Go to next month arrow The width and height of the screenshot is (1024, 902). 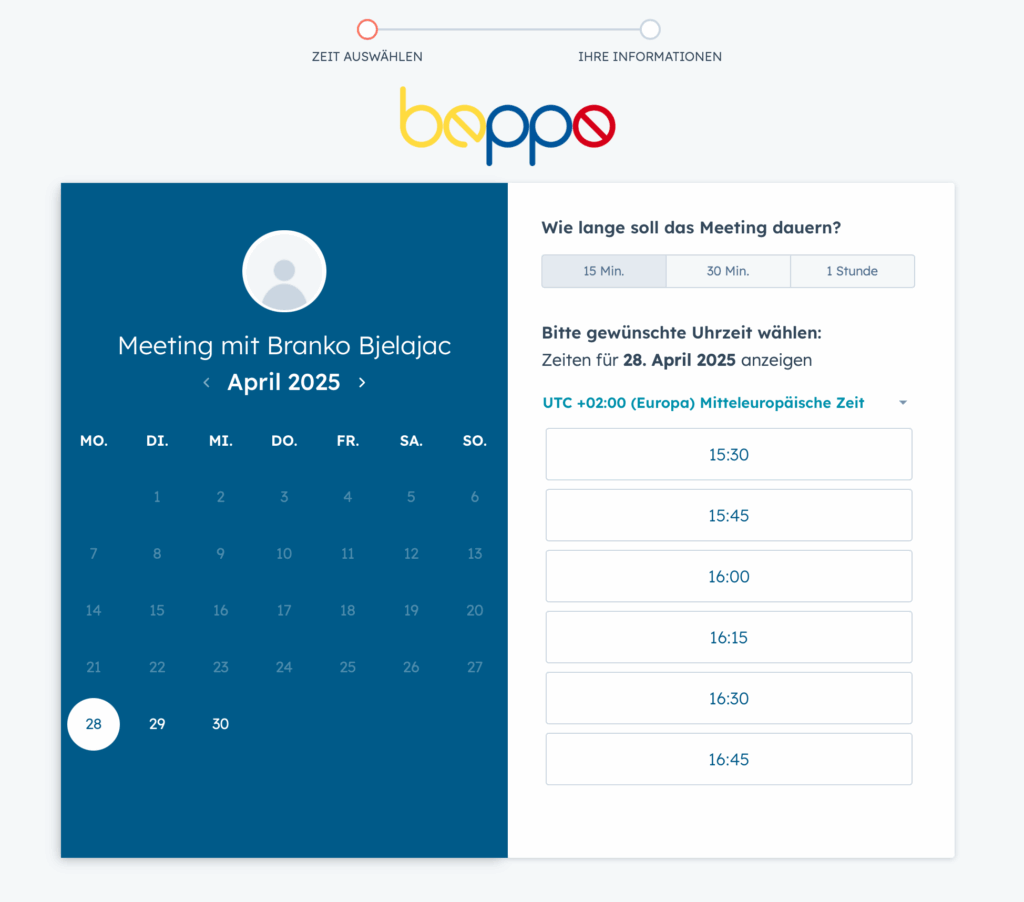tap(362, 383)
